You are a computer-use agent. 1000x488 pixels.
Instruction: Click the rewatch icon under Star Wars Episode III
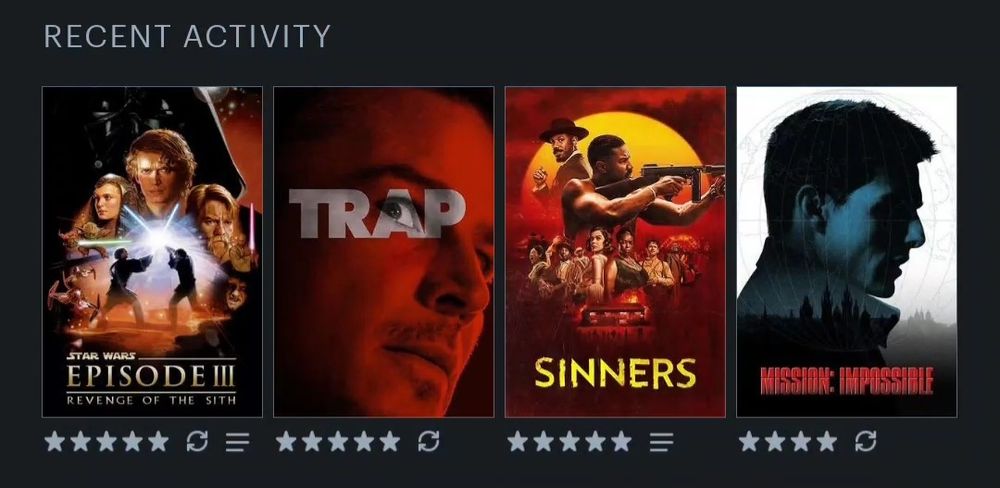[x=197, y=441]
